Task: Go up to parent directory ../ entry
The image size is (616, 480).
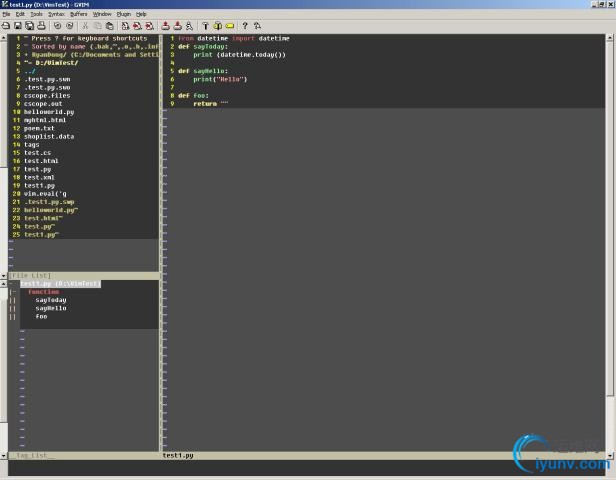Action: (x=30, y=72)
